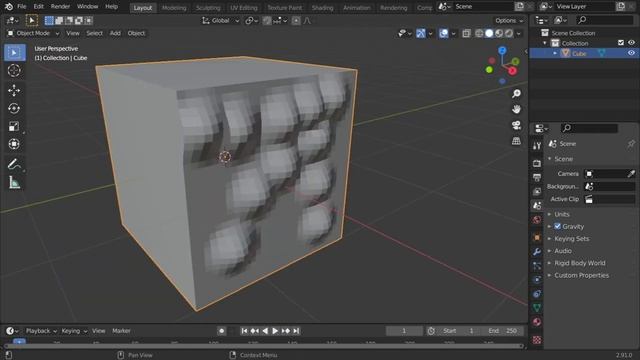Toggle the camera view icon
Image resolution: width=640 pixels, height=360 pixels.
click(516, 125)
